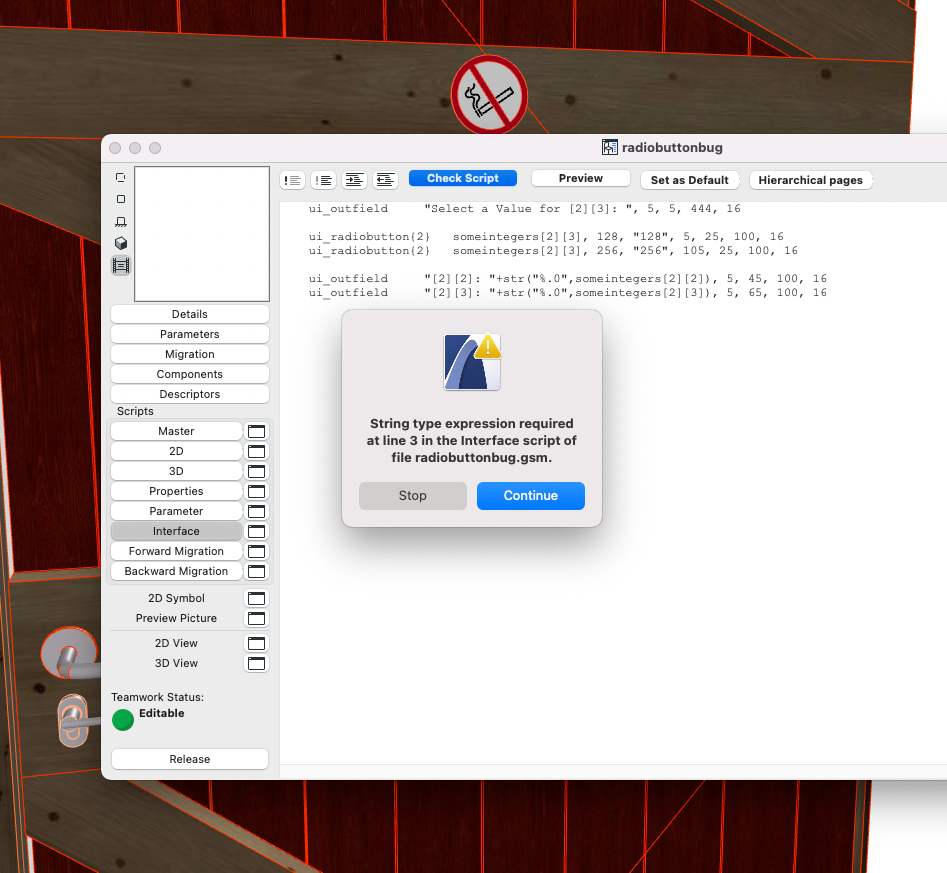The image size is (947, 873).
Task: Select the 2D full view preview icon (solid square)
Action: point(121,199)
